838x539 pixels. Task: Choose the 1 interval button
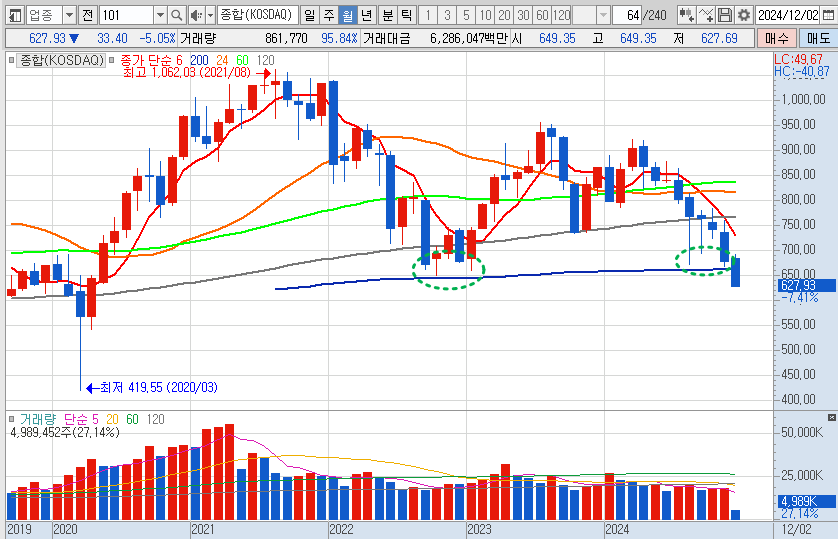coord(428,15)
